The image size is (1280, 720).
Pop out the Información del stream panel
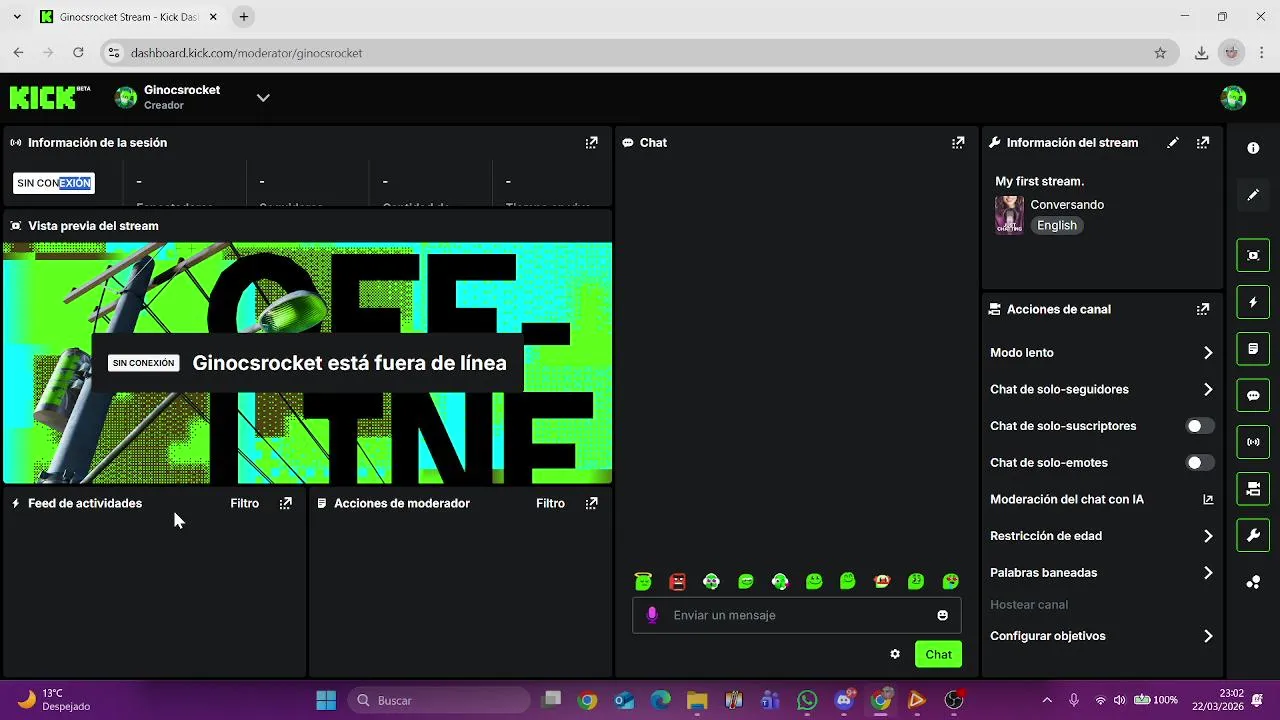pyautogui.click(x=1203, y=143)
